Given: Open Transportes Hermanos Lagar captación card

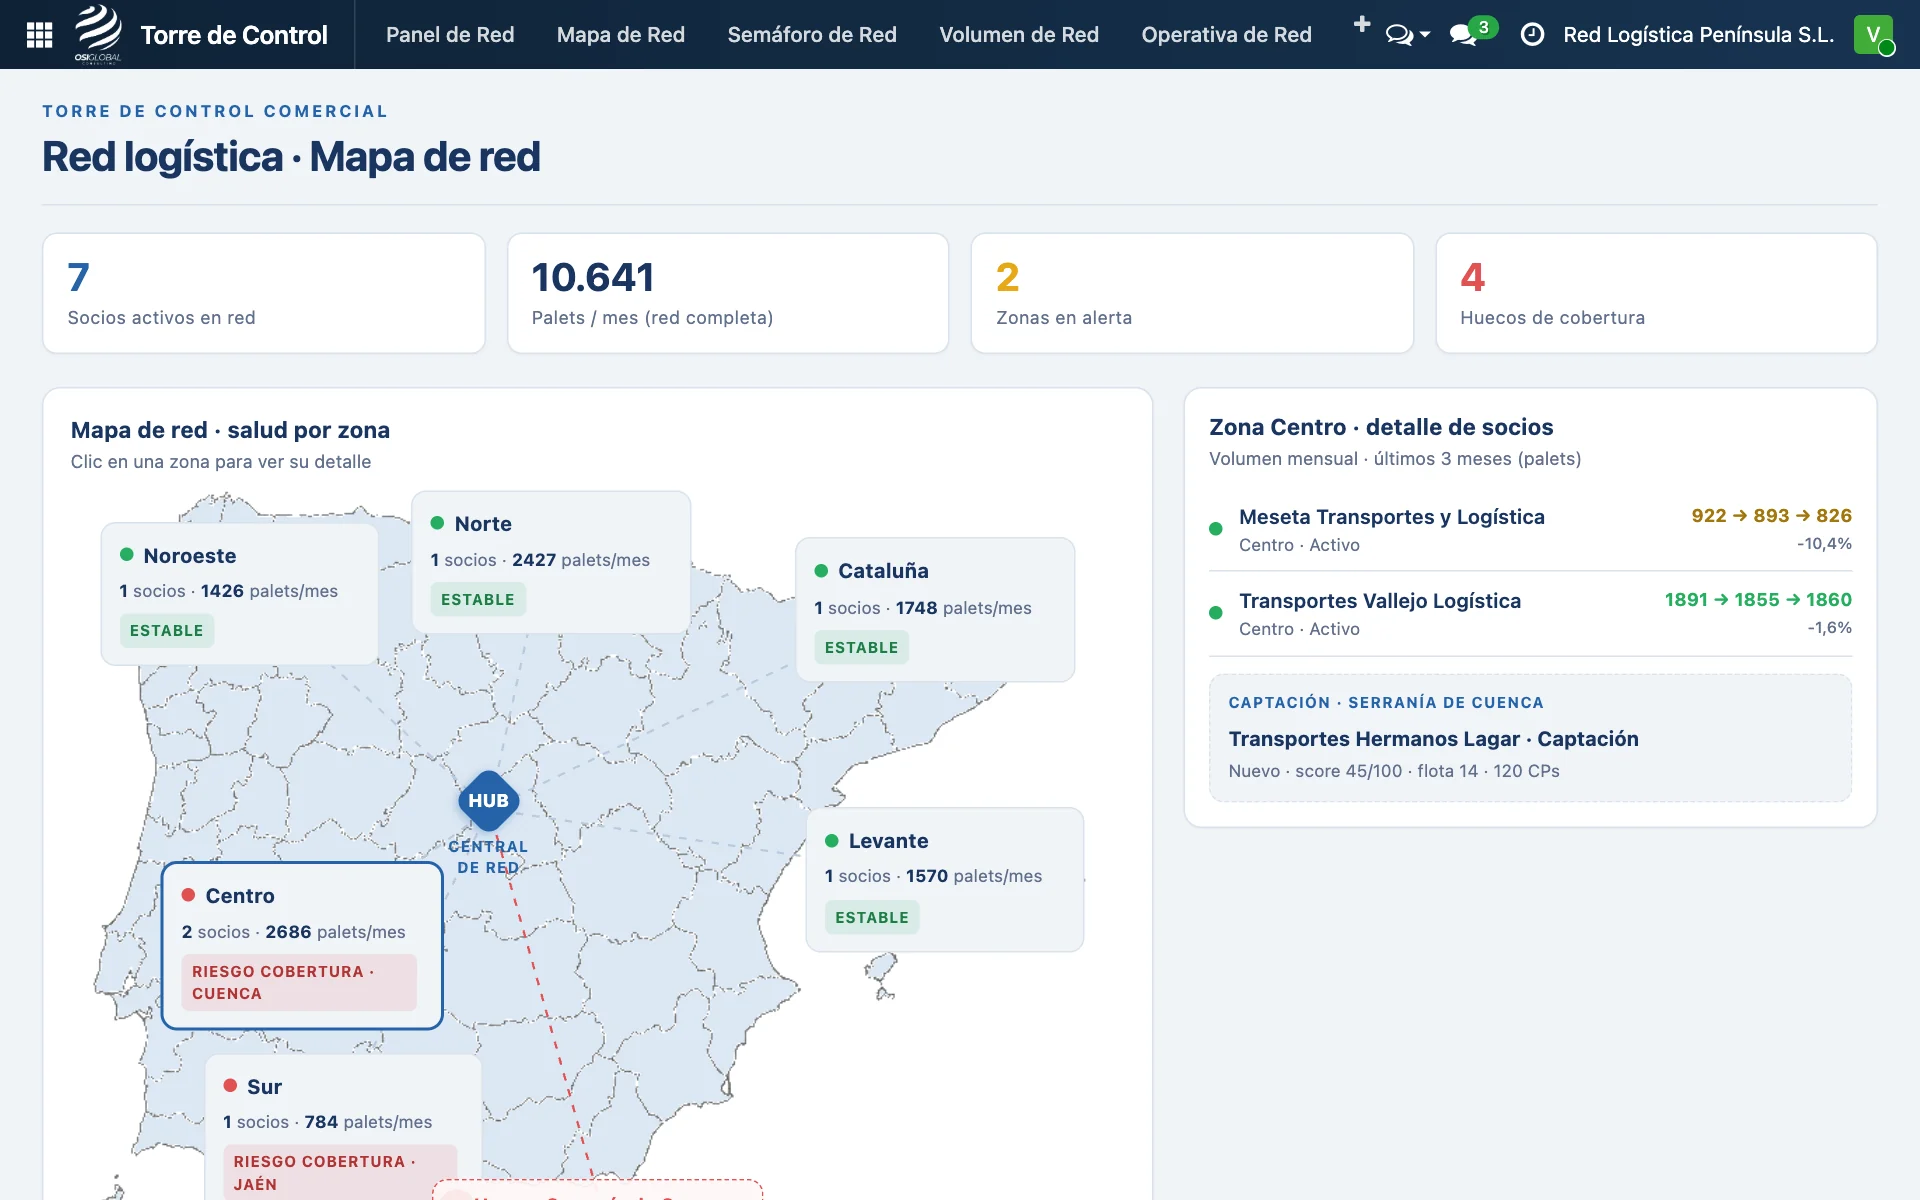Looking at the screenshot, I should click(x=1530, y=738).
